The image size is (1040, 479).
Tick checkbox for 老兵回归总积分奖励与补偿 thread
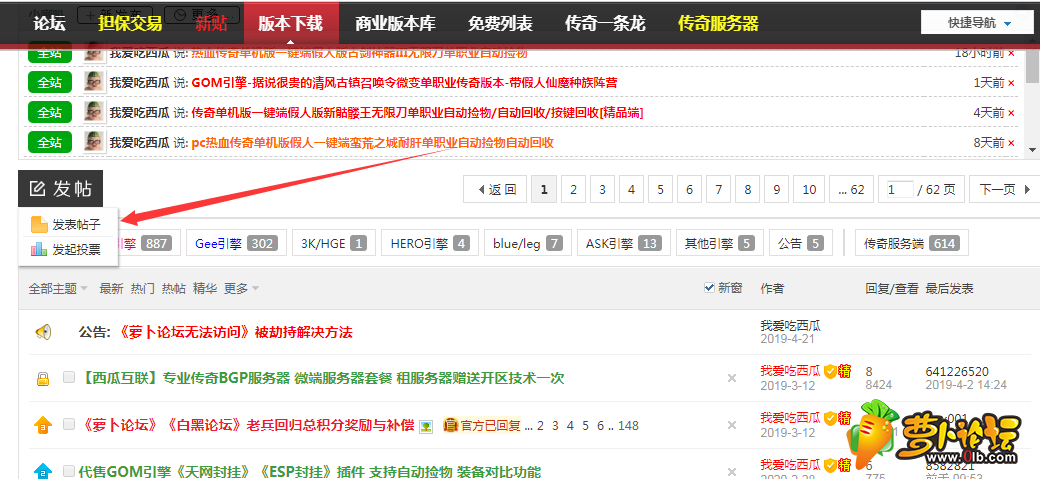point(69,424)
